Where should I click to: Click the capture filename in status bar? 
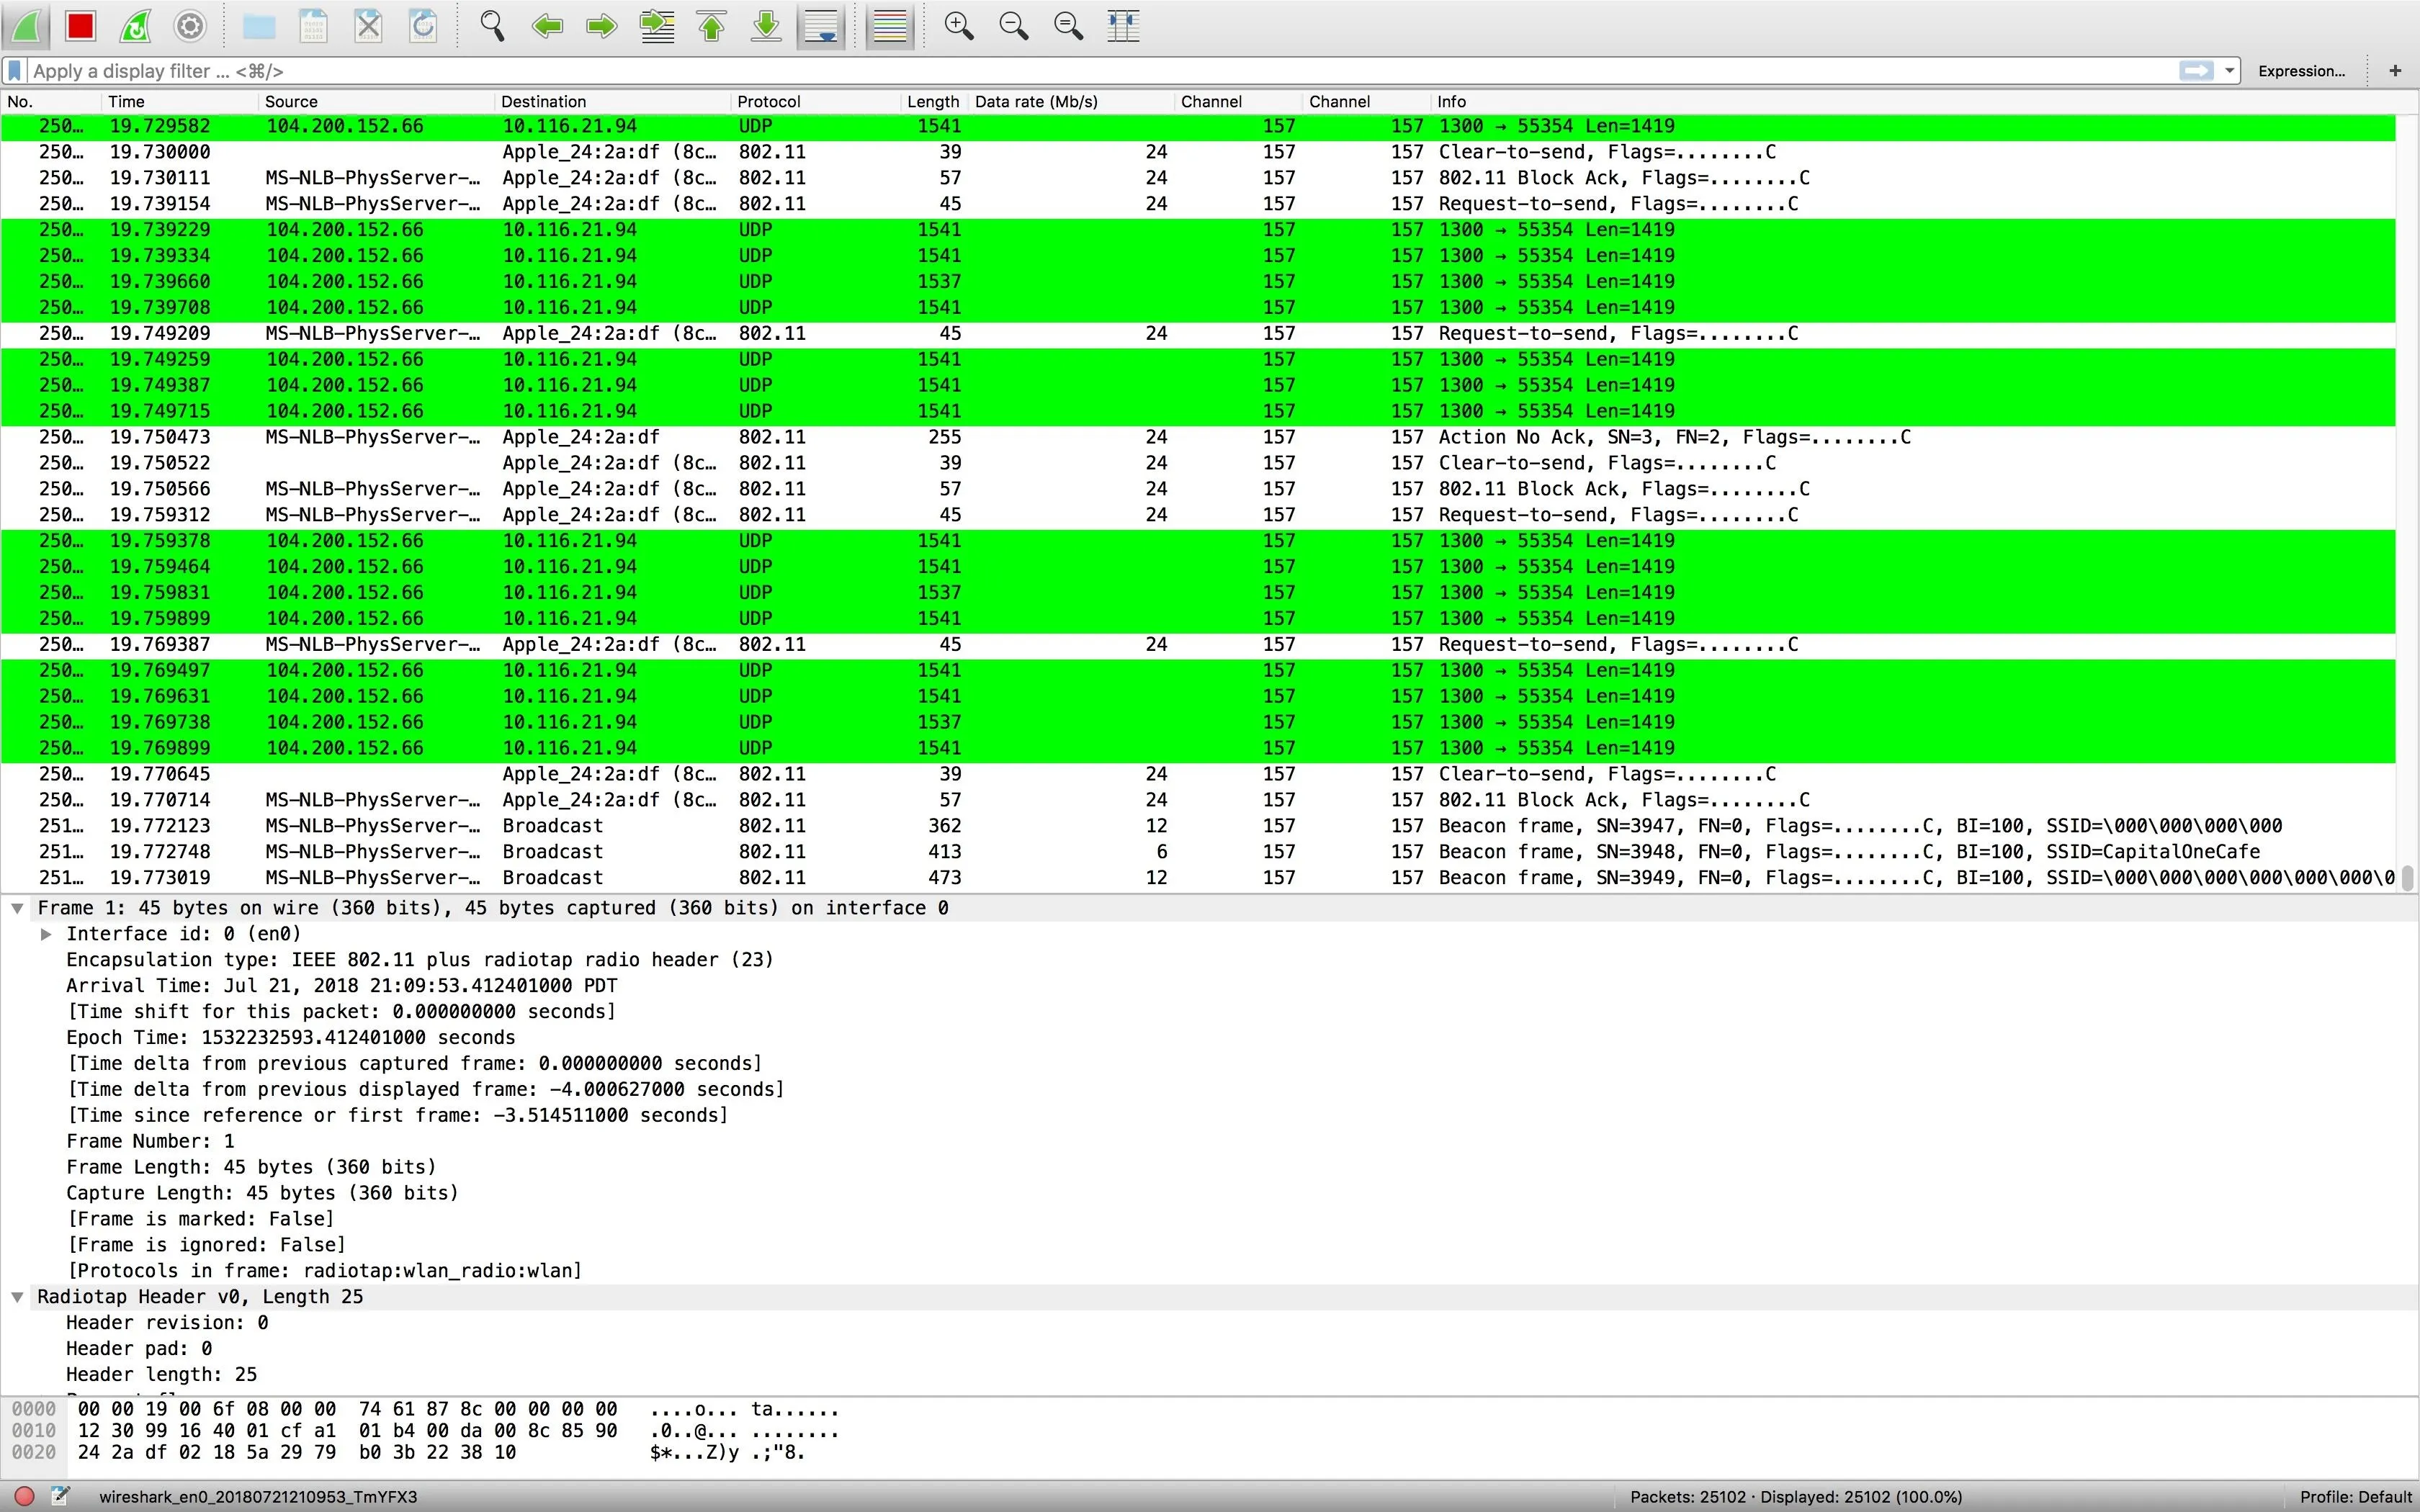tap(258, 1497)
